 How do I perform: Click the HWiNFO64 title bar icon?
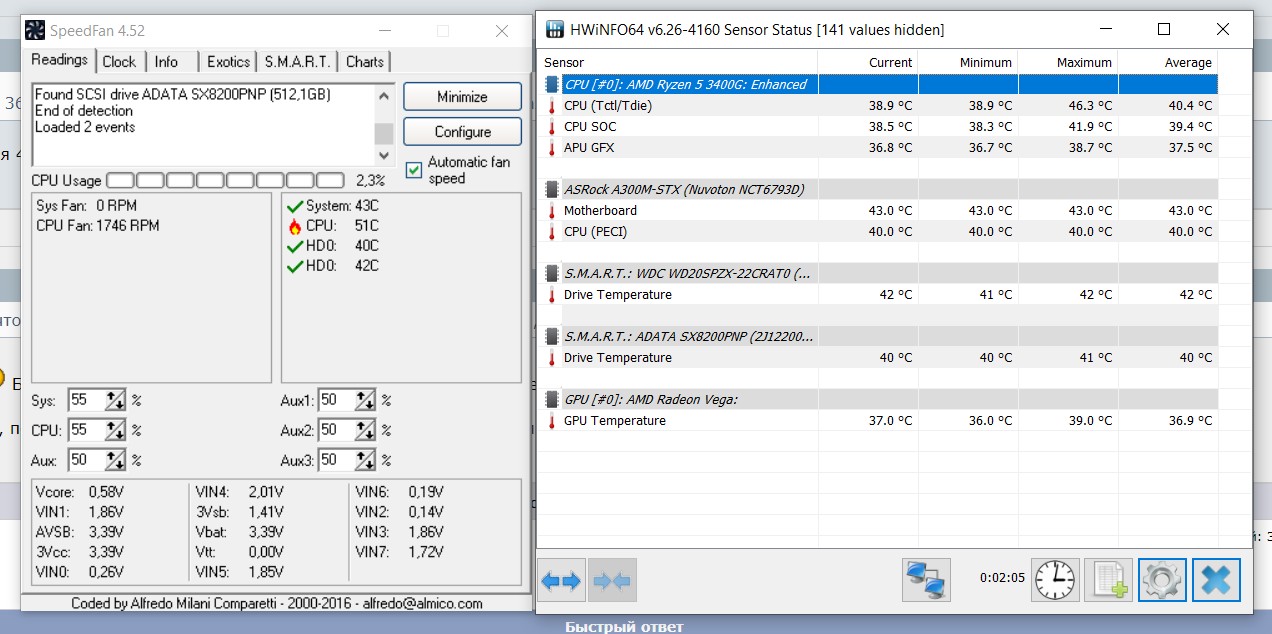click(x=553, y=29)
